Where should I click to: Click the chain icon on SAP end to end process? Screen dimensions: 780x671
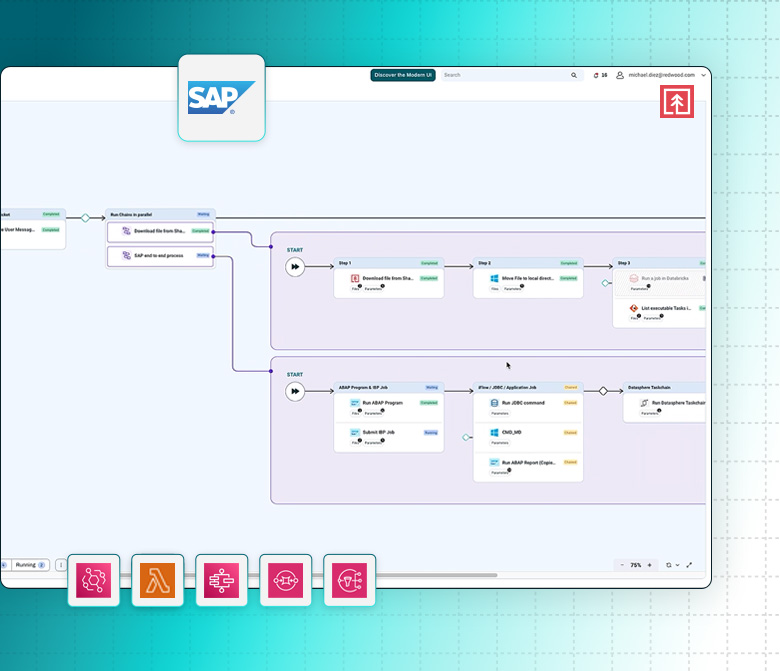pos(126,255)
